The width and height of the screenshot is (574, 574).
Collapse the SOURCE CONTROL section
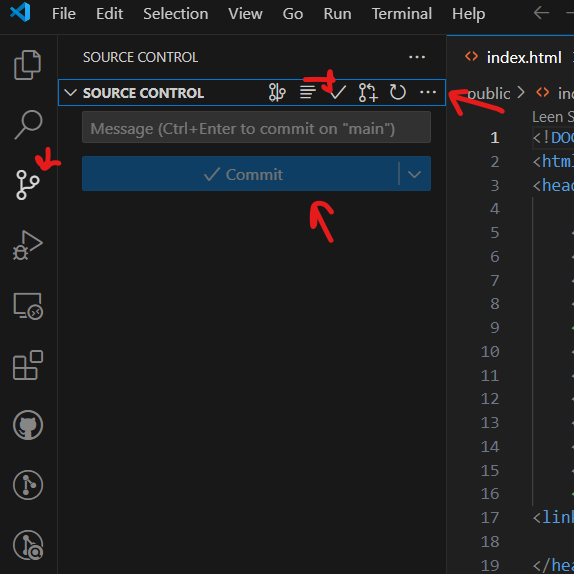point(70,93)
